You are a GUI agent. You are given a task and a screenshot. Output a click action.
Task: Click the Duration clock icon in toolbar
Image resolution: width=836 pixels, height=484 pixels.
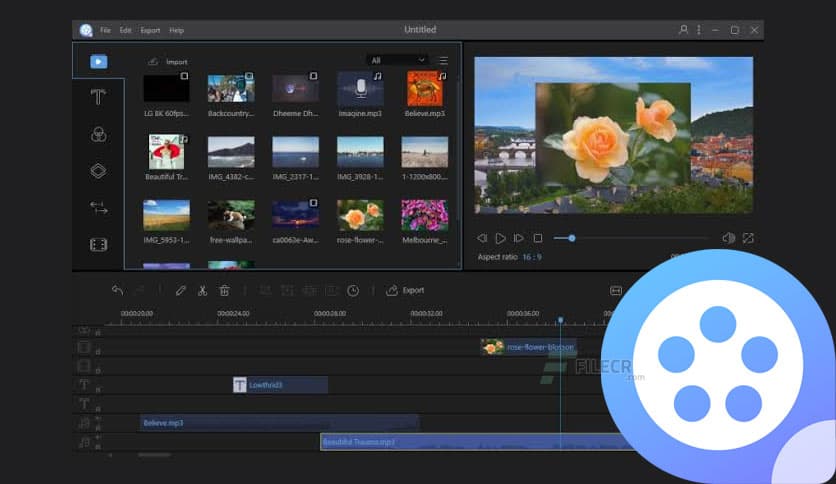pos(353,291)
